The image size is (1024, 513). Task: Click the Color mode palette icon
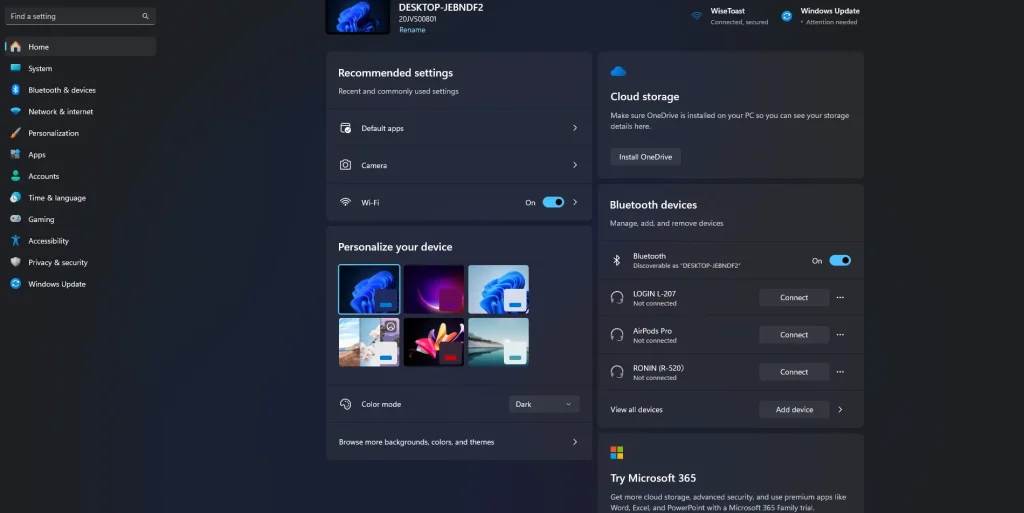(345, 404)
